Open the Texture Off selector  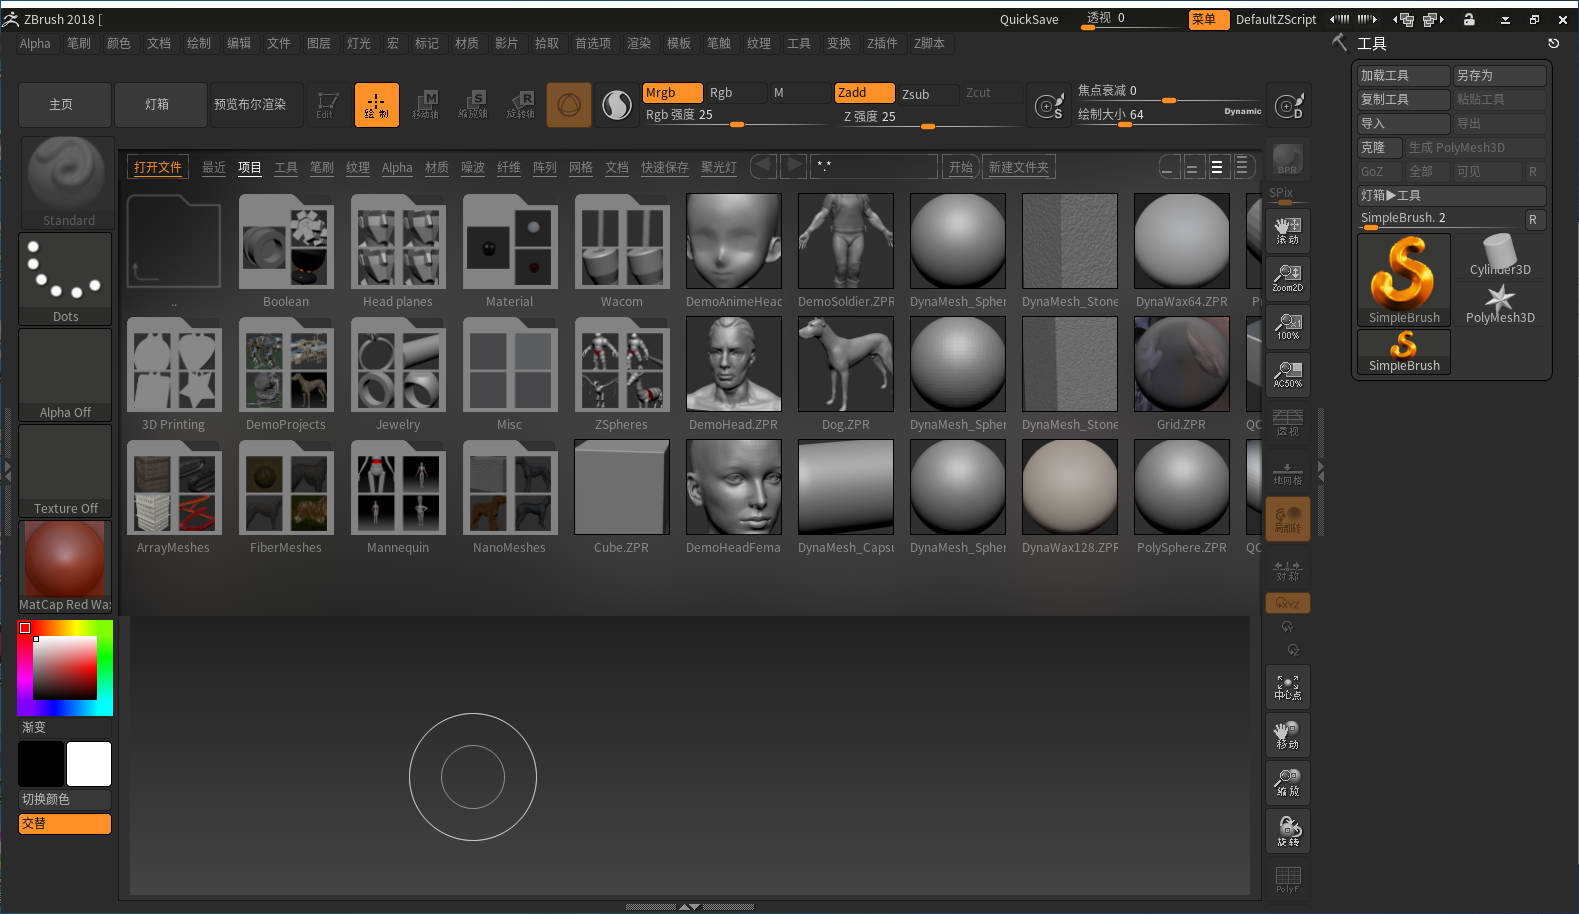coord(65,471)
